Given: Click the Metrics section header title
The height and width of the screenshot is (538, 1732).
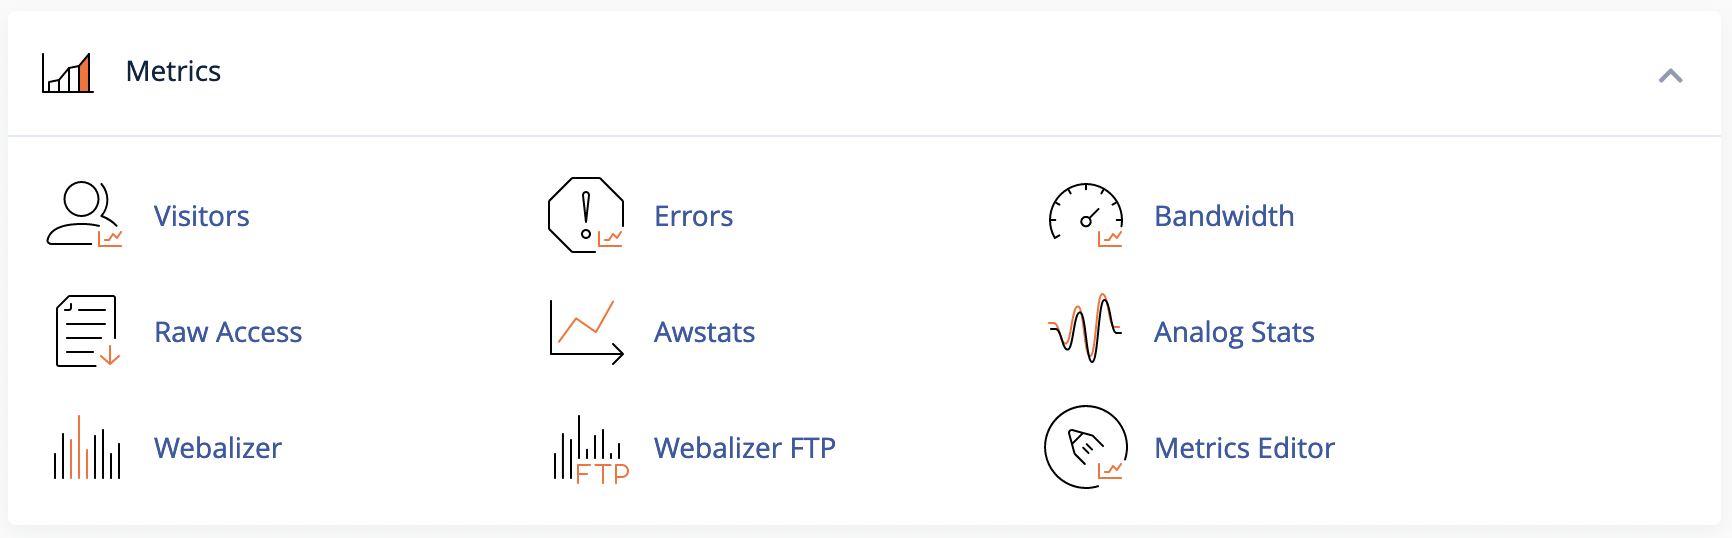Looking at the screenshot, I should (x=173, y=71).
